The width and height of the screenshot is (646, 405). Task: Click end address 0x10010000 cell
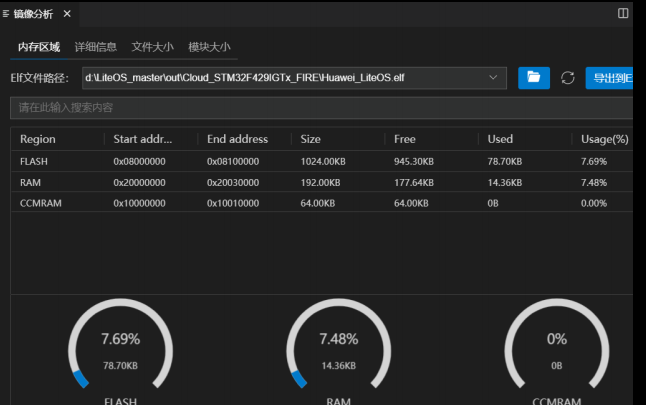pos(233,203)
